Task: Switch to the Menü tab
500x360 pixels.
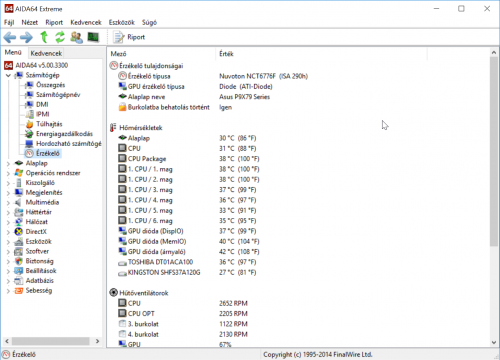Action: click(x=13, y=53)
